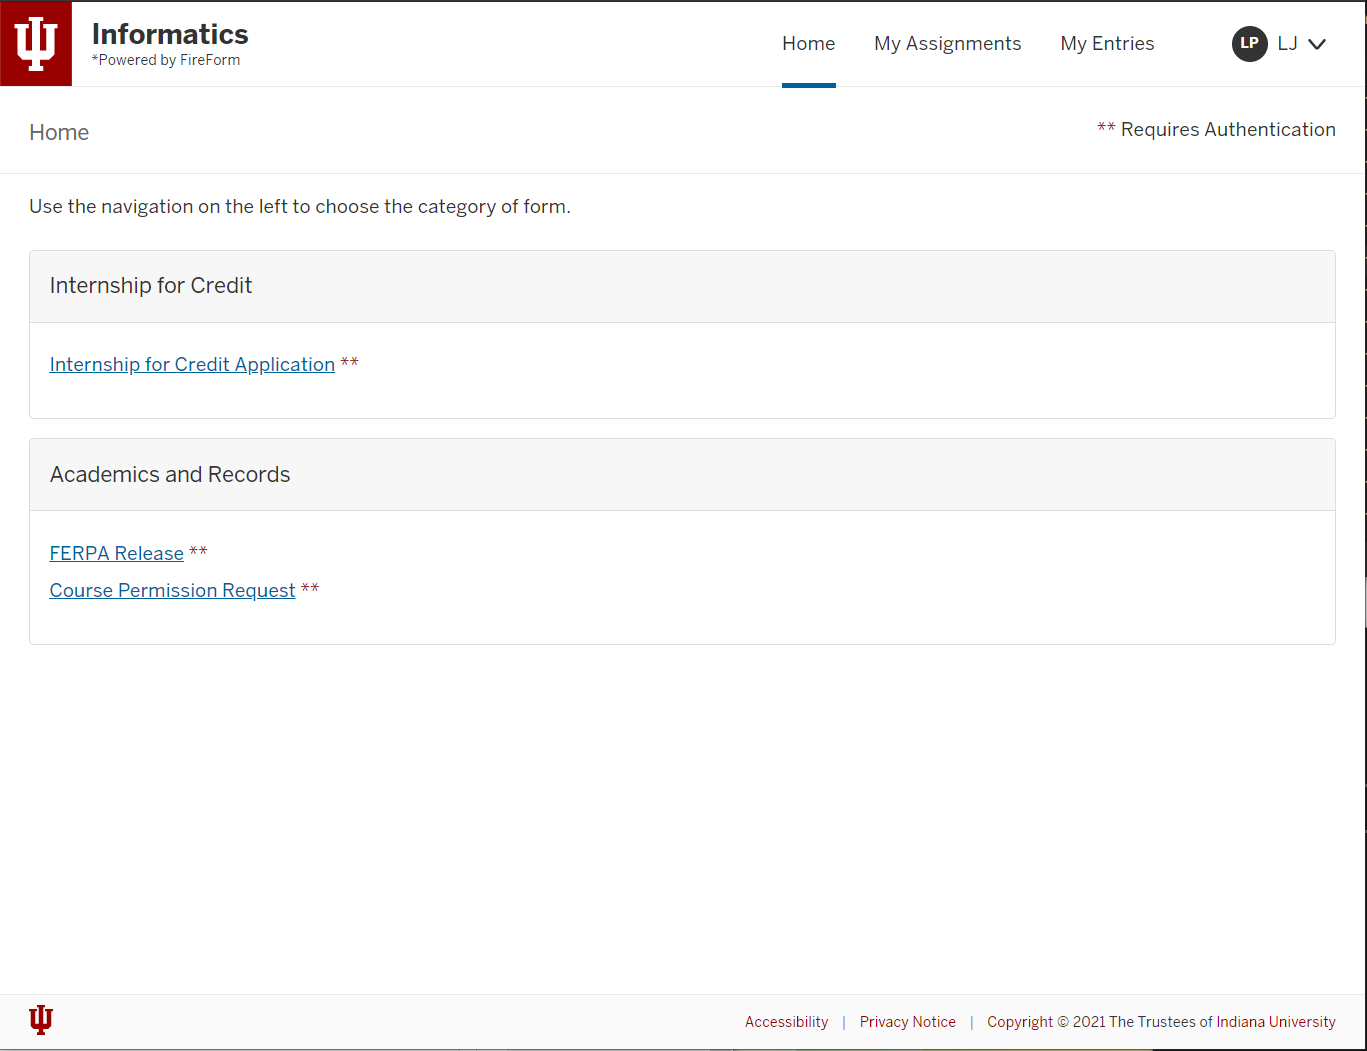
Task: Open the My Assignments tab
Action: coord(947,44)
